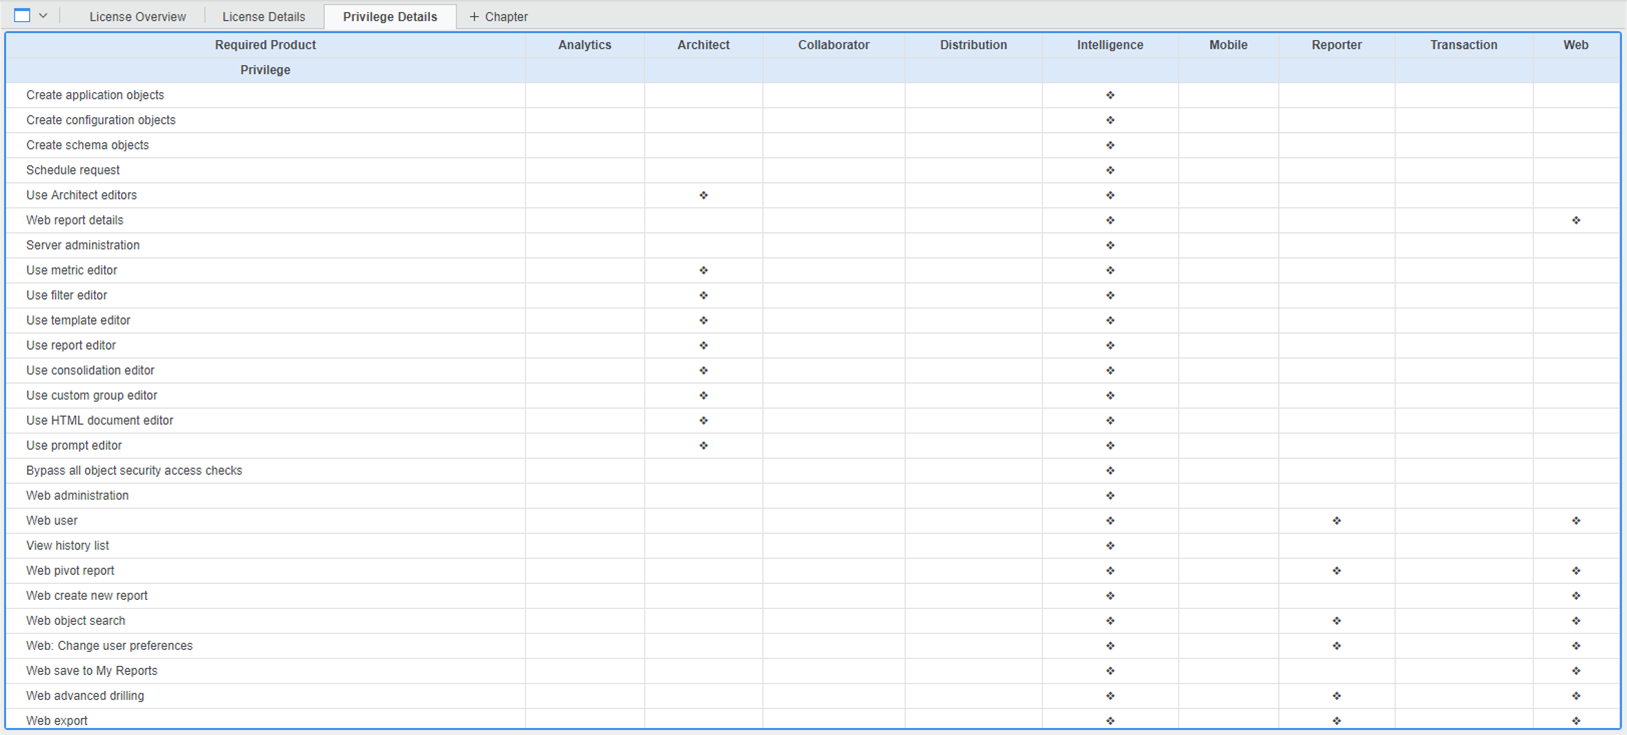Click Web diamond marker for Web report details
The height and width of the screenshot is (735, 1627).
1575,220
